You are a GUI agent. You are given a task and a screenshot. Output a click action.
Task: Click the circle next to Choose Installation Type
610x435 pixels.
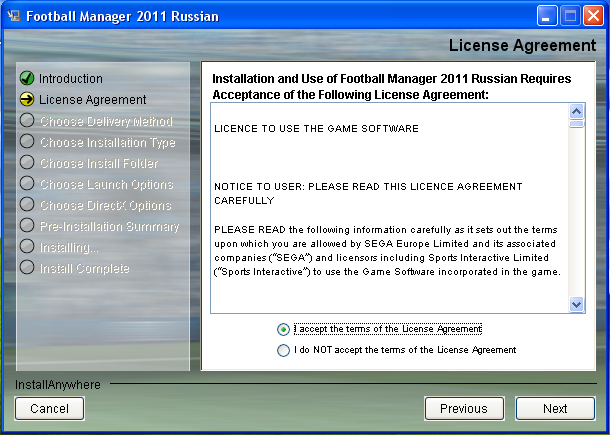27,141
